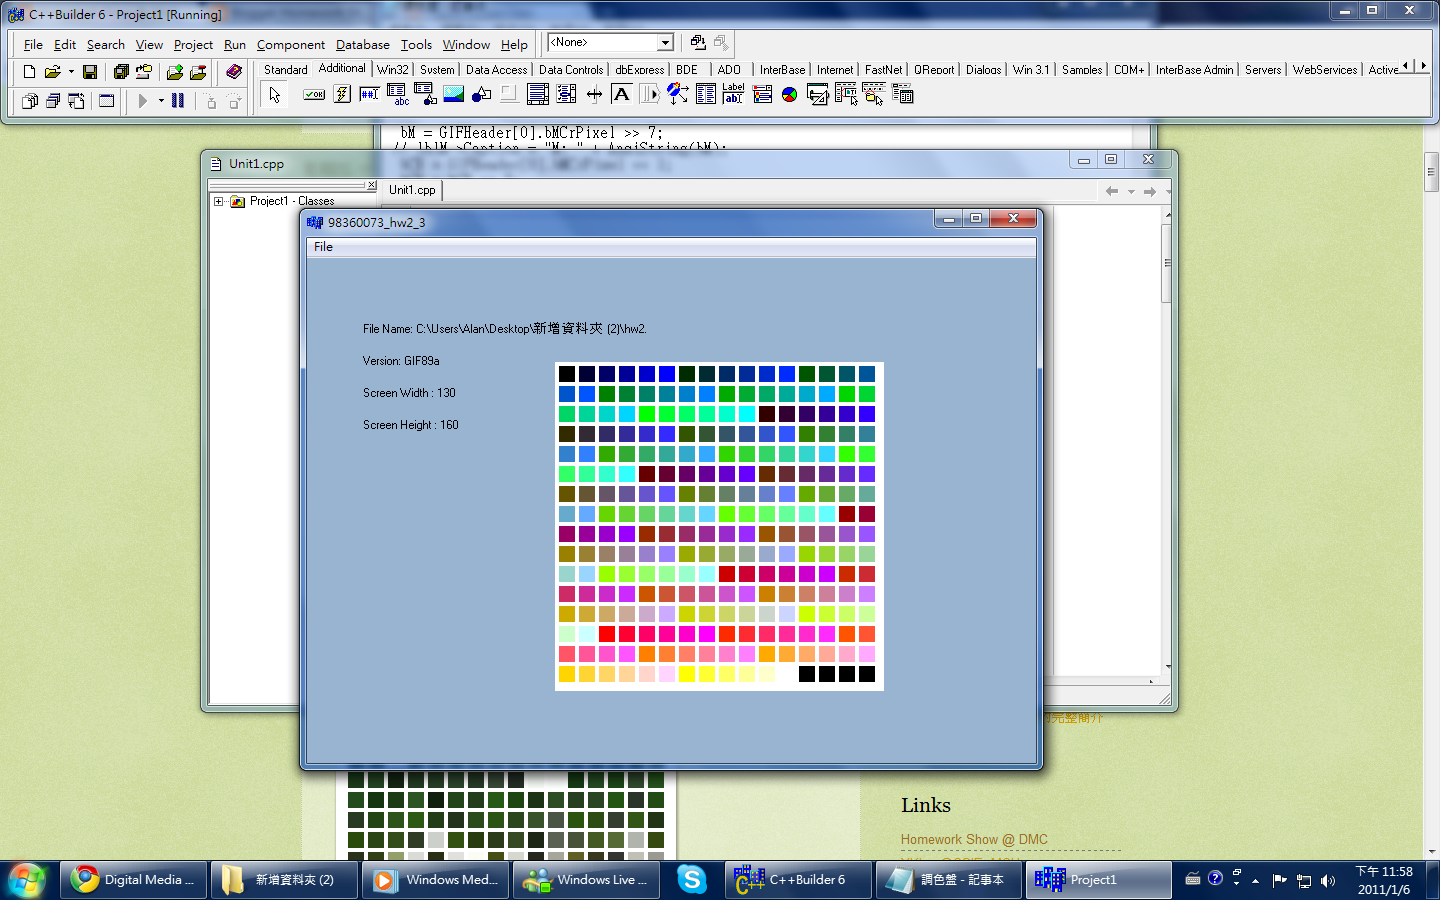Click the code editor vertical scrollbar

[1166, 440]
